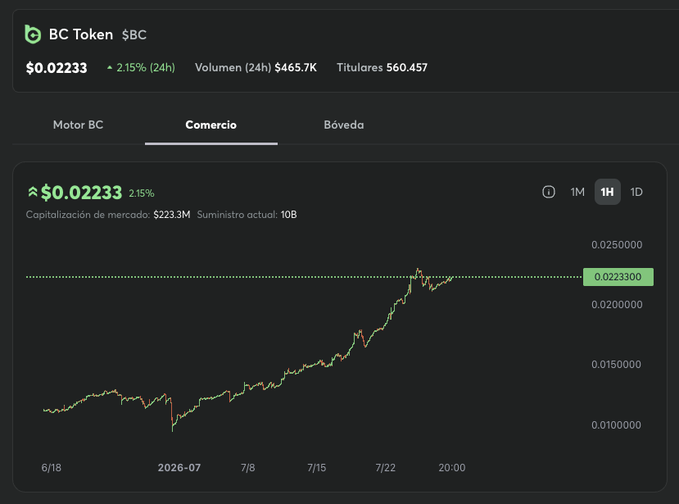679x504 pixels.
Task: Click the 7/22 date axis label
Action: tap(385, 468)
